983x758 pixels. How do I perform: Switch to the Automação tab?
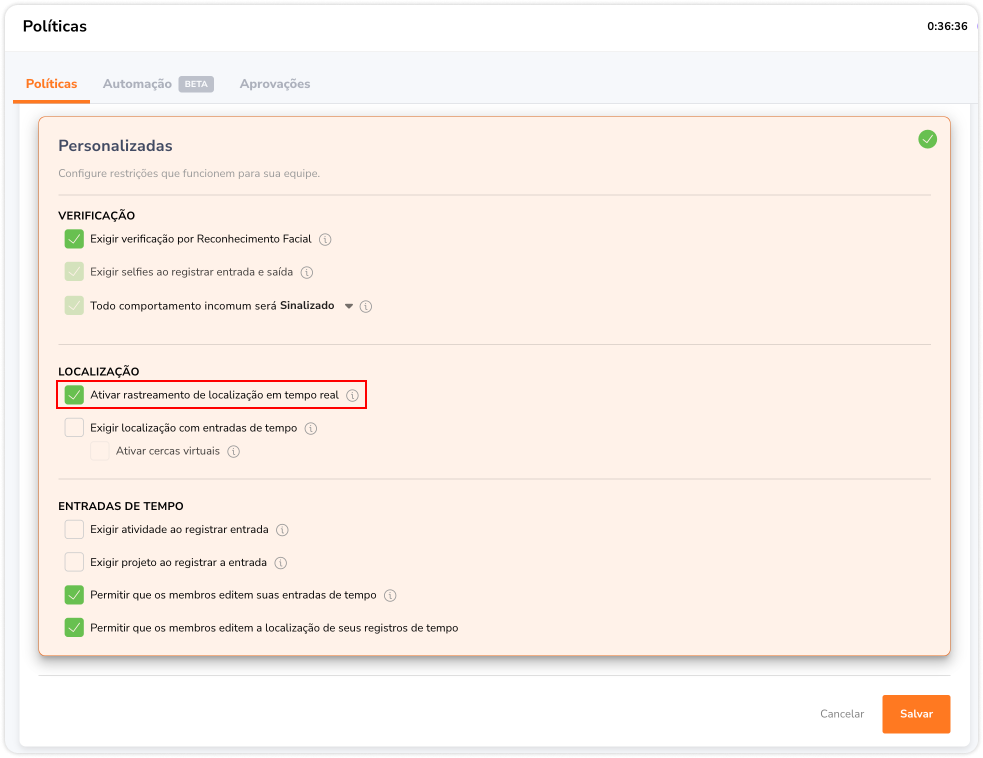137,84
